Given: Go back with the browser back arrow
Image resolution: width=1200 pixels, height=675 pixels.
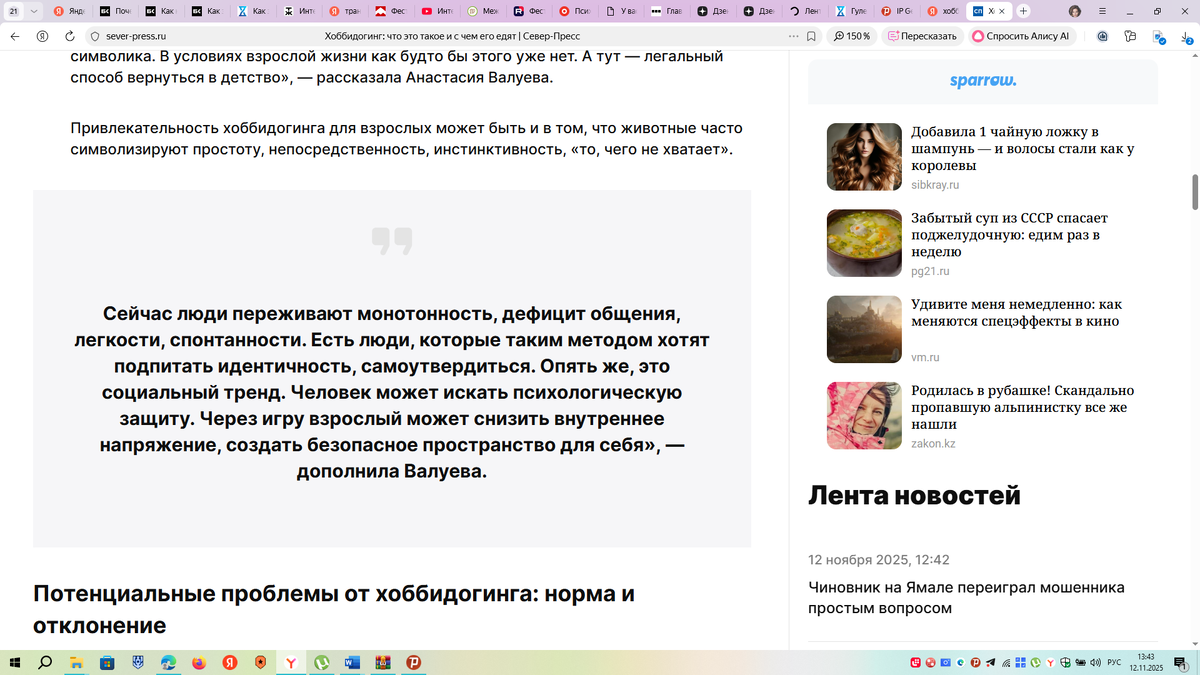Looking at the screenshot, I should point(15,36).
